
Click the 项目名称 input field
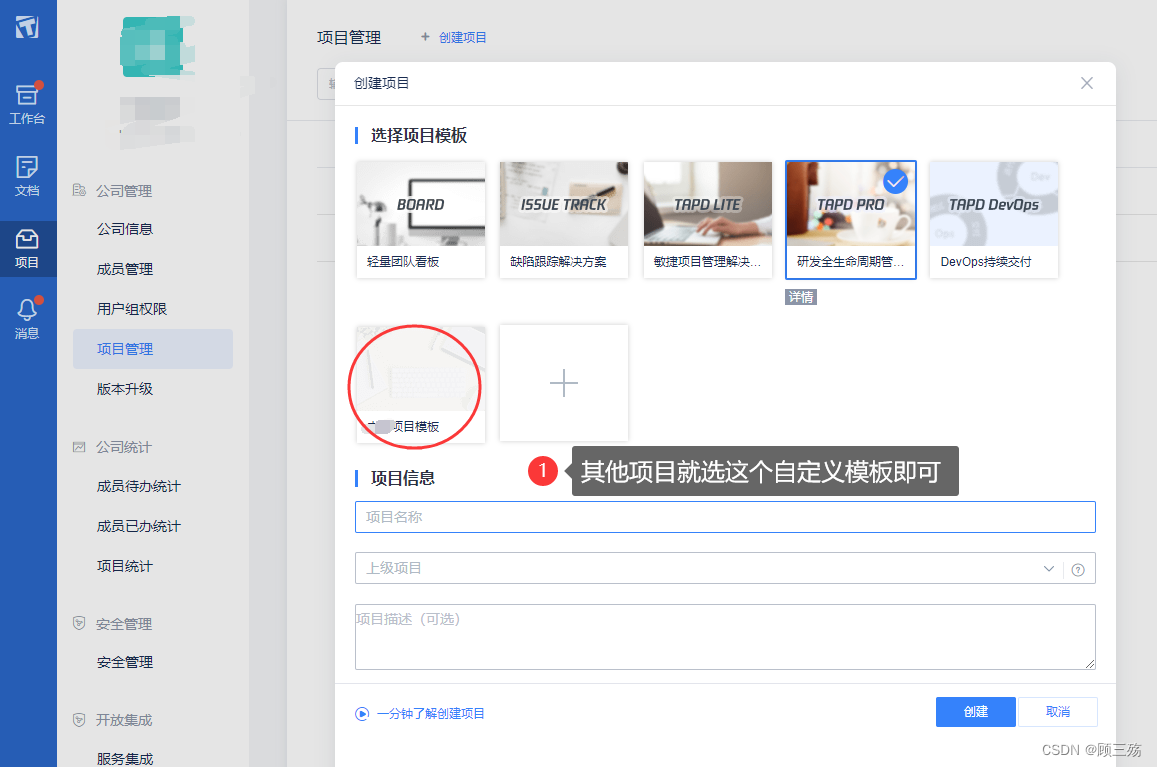pyautogui.click(x=725, y=517)
